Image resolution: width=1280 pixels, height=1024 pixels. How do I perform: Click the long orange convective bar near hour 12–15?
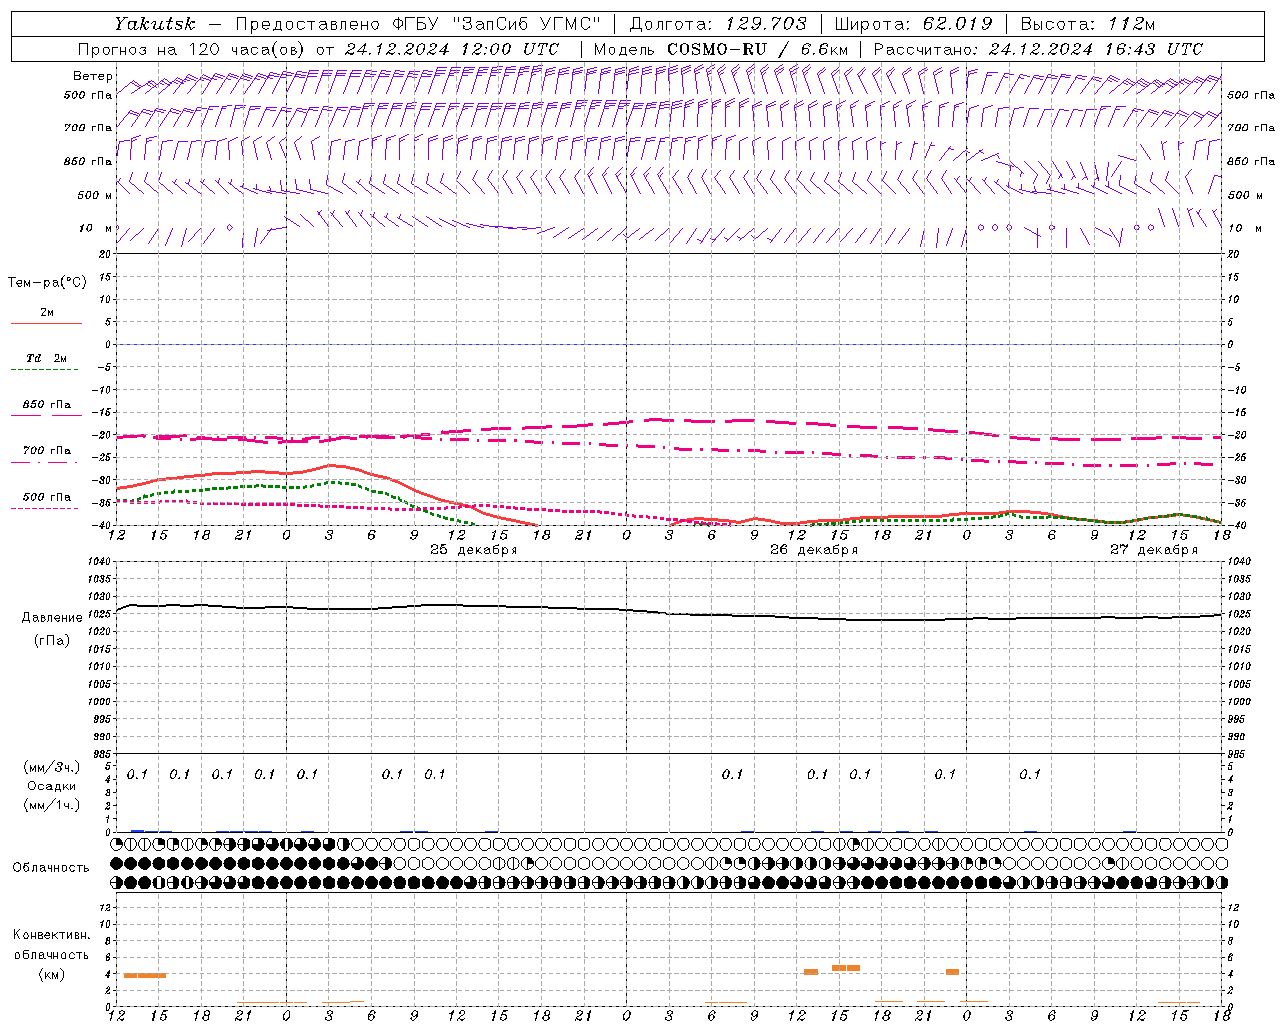coord(145,975)
